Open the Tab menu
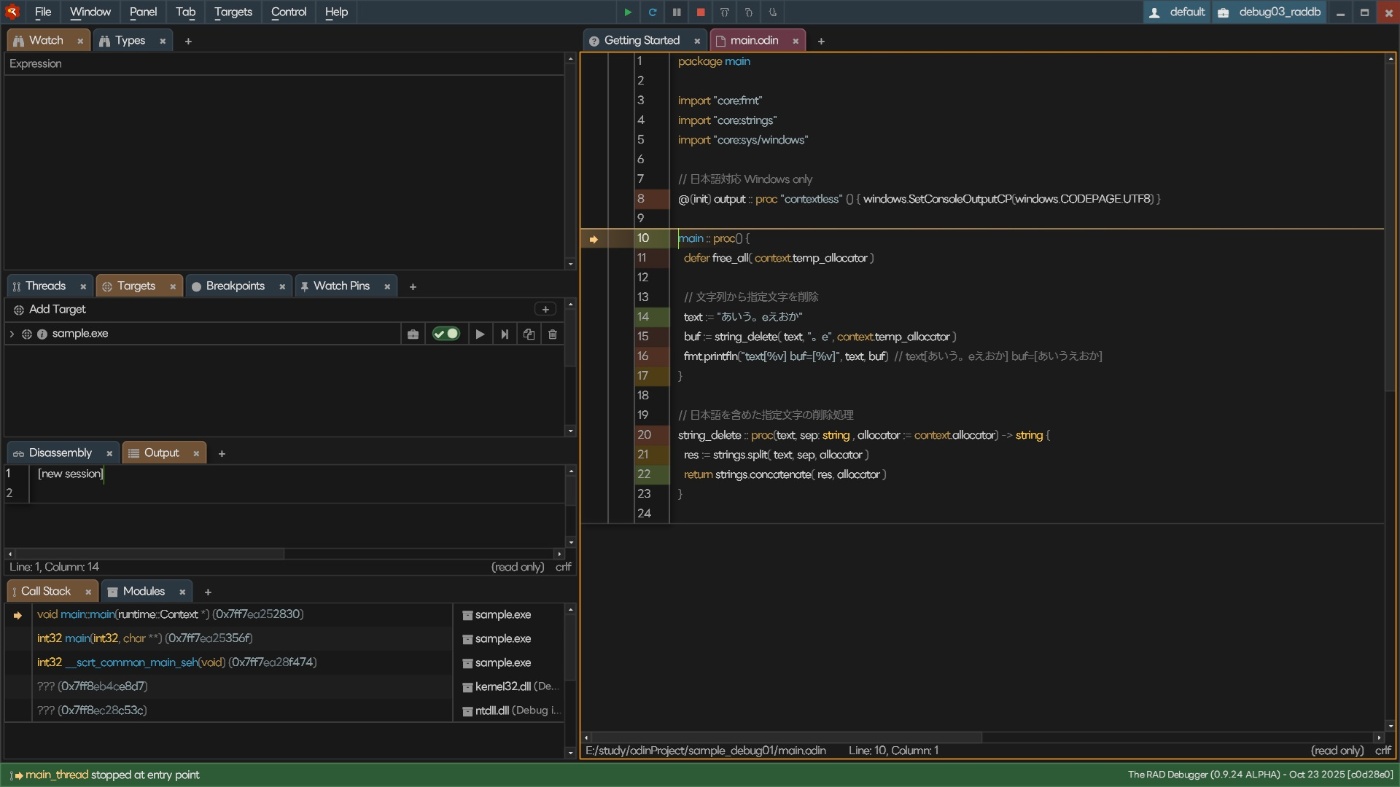The width and height of the screenshot is (1400, 787). (x=186, y=12)
